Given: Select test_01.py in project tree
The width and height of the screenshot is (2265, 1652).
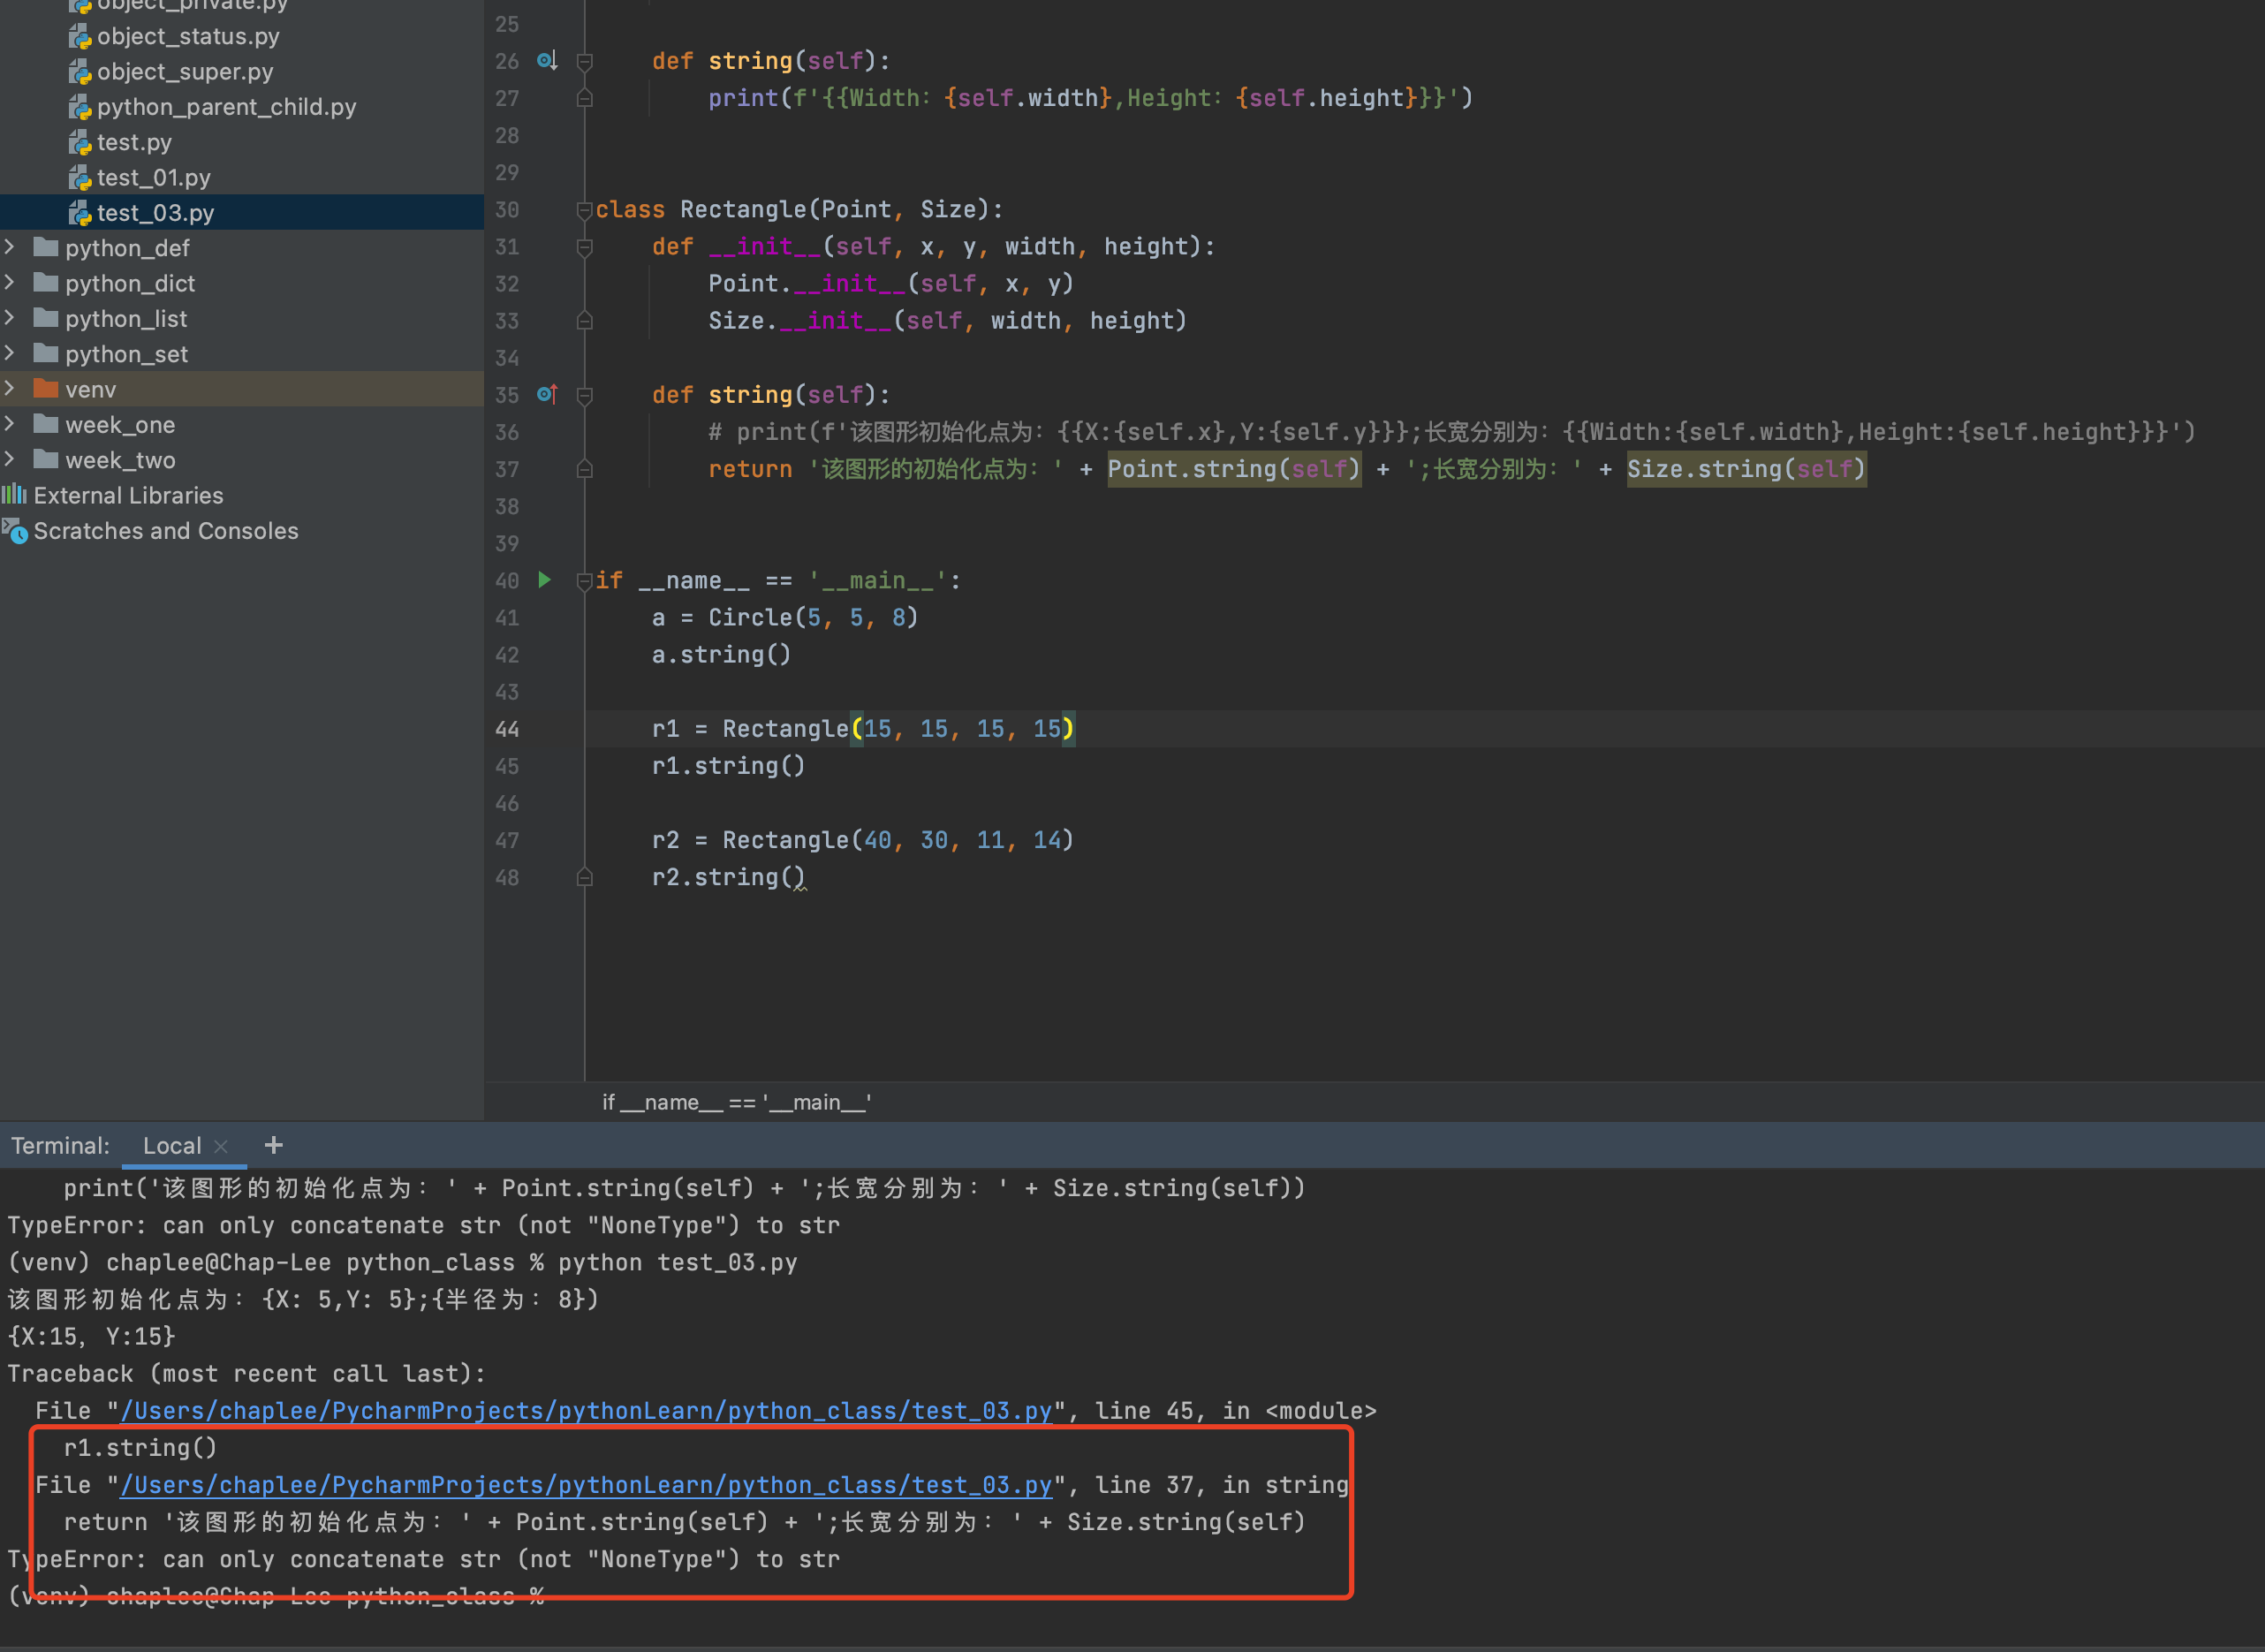Looking at the screenshot, I should pyautogui.click(x=154, y=178).
